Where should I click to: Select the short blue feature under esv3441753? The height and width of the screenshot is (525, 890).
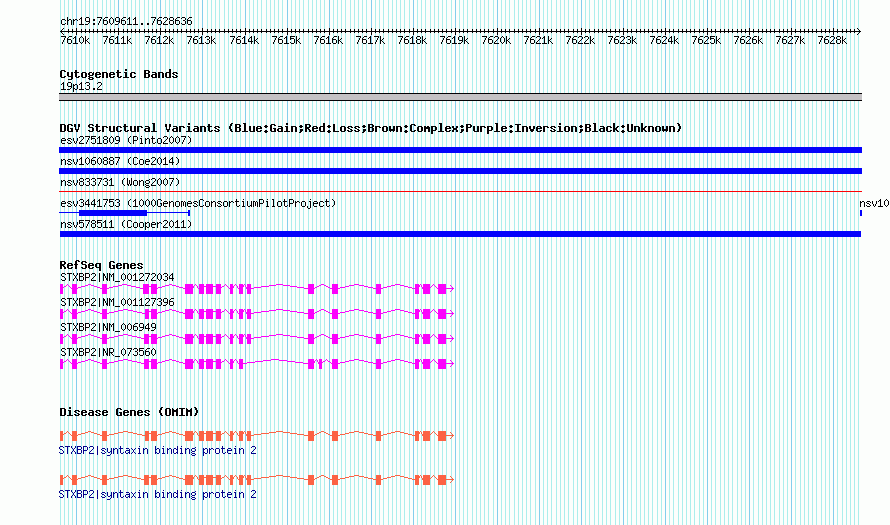tap(124, 213)
